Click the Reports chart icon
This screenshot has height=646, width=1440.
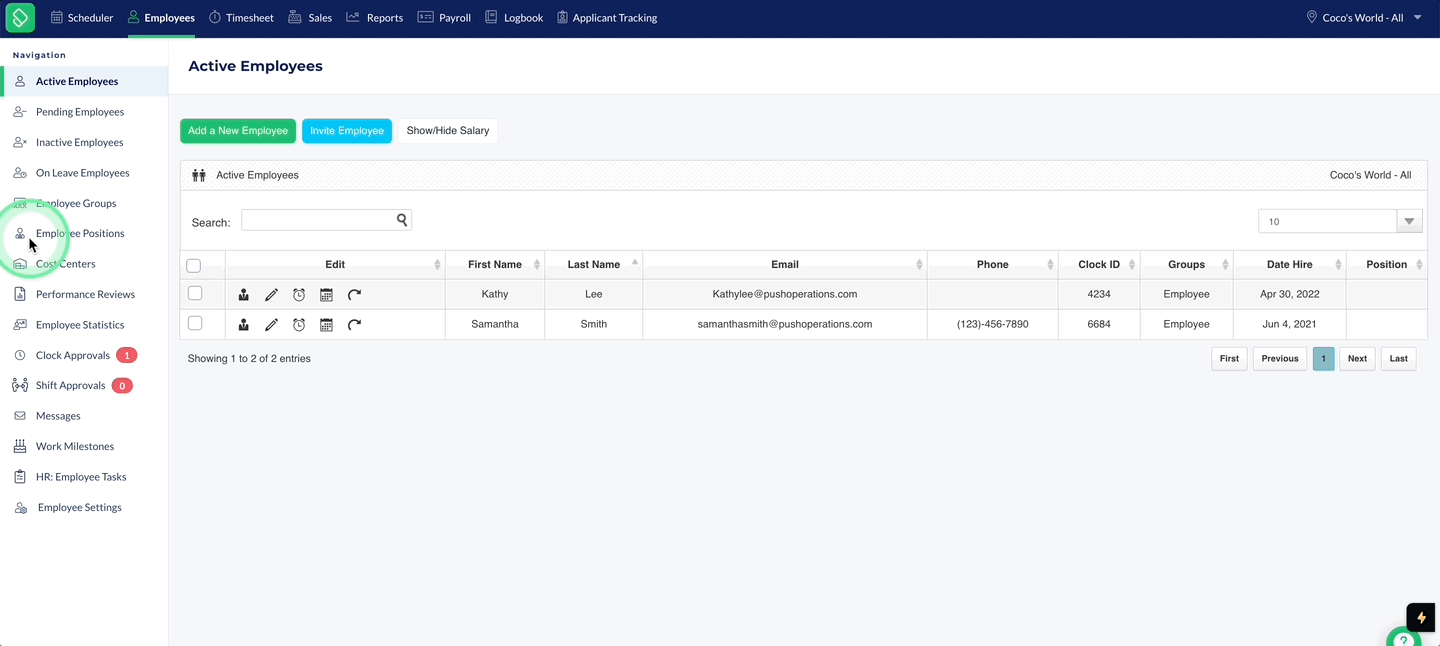[353, 17]
